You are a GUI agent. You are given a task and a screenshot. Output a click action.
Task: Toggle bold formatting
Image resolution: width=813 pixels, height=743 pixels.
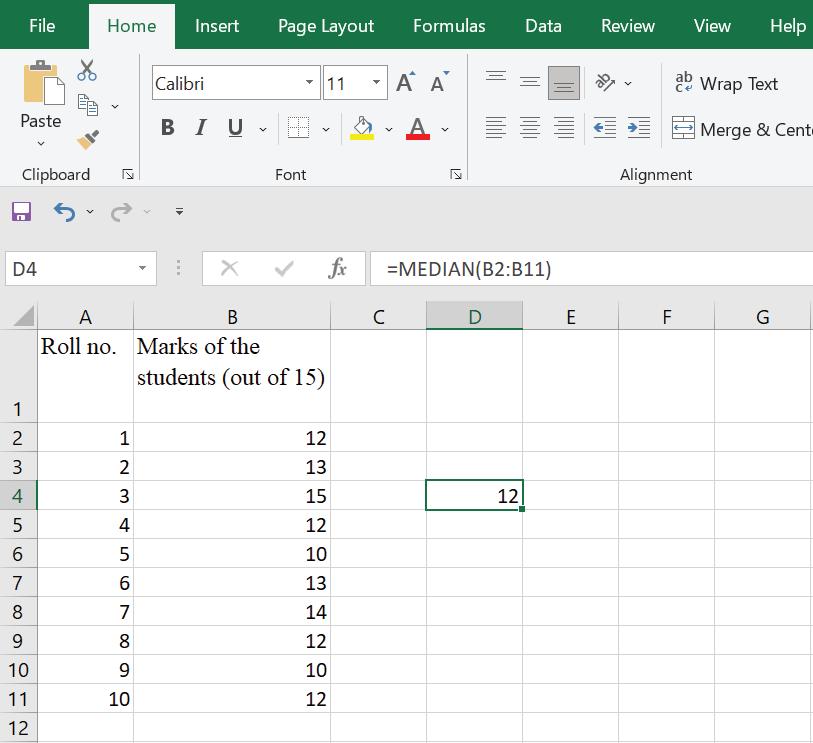point(167,128)
